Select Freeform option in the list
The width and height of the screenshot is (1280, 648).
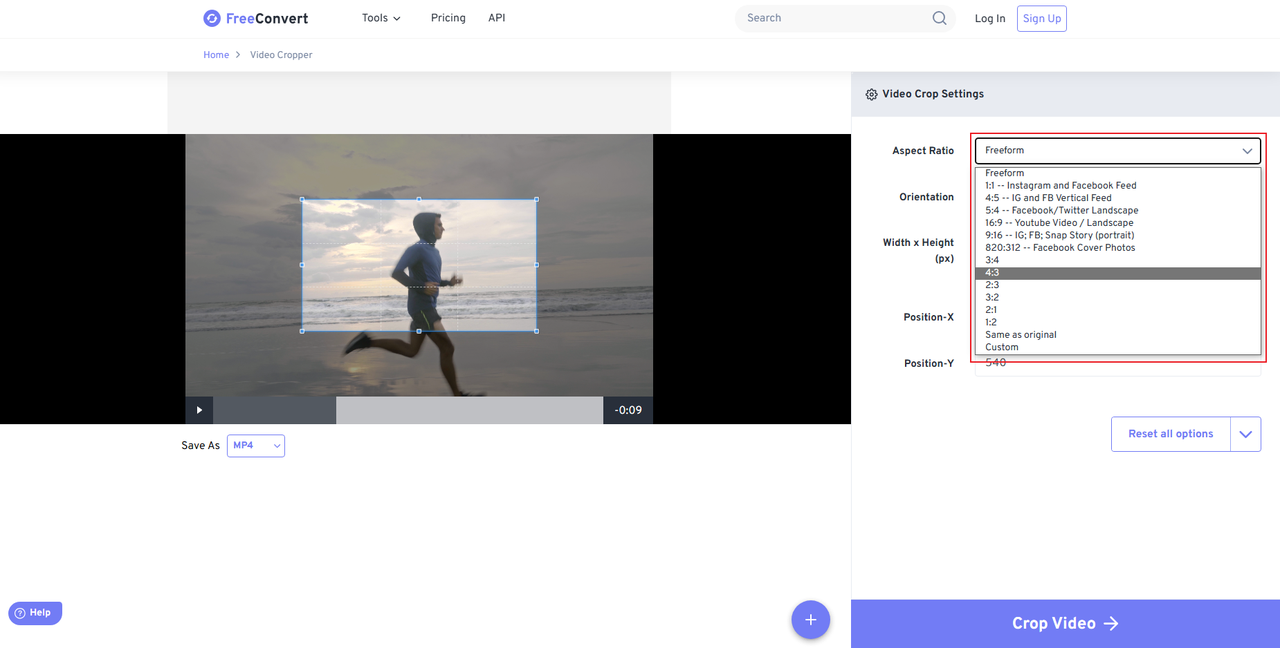tap(1118, 173)
